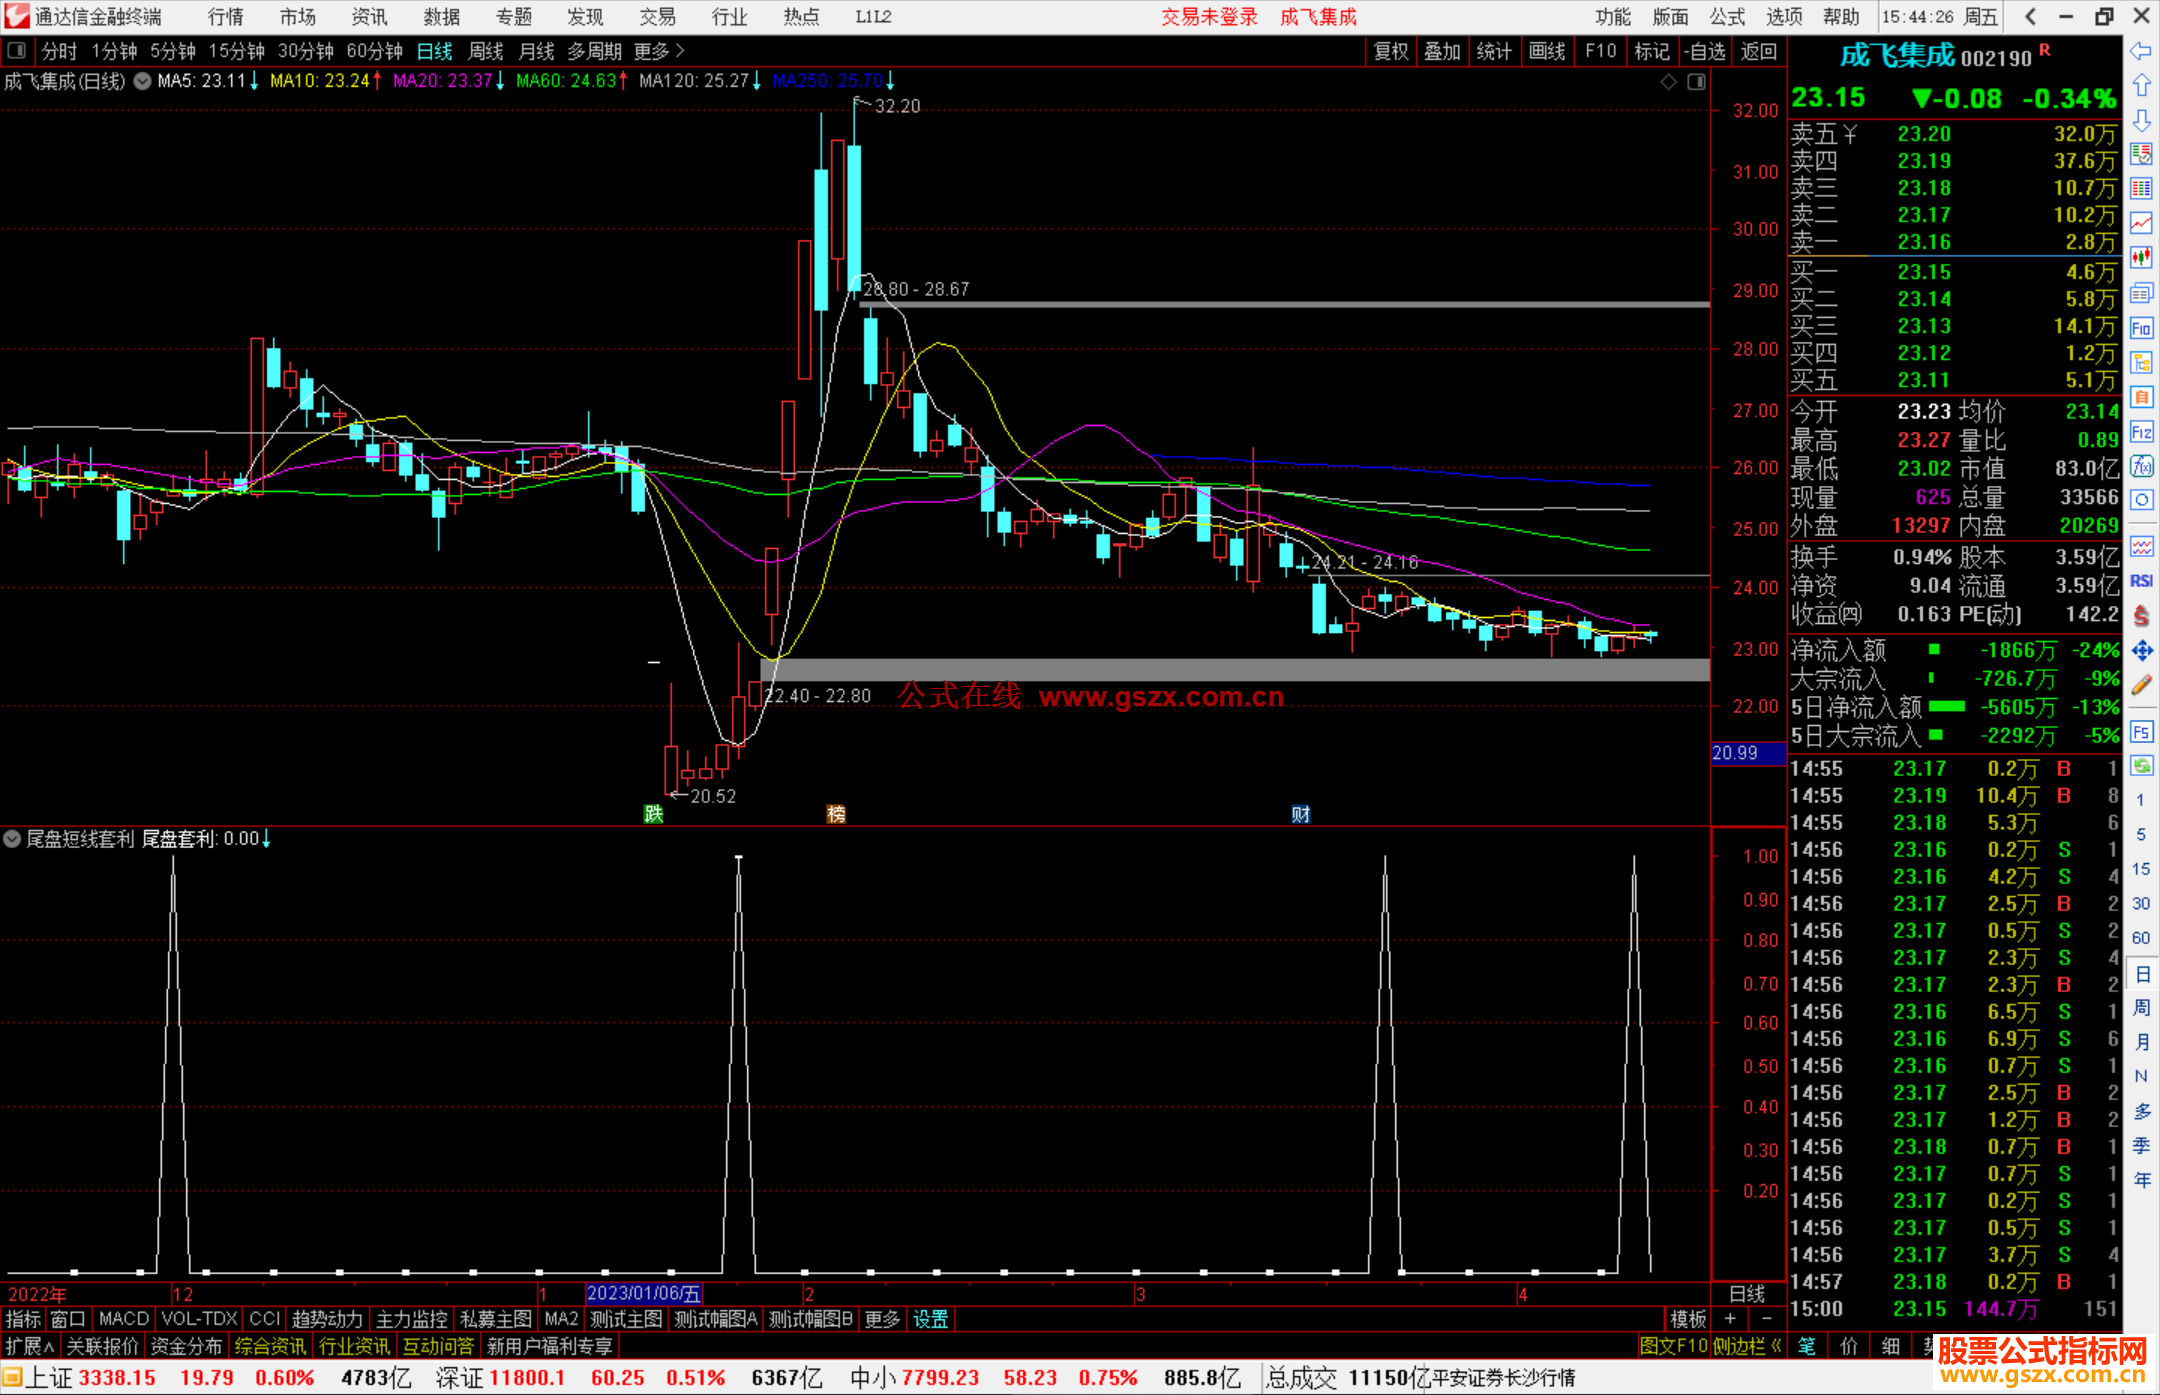The height and width of the screenshot is (1395, 2160).
Task: Open the formula f(x) sidebar icon
Action: click(2141, 467)
